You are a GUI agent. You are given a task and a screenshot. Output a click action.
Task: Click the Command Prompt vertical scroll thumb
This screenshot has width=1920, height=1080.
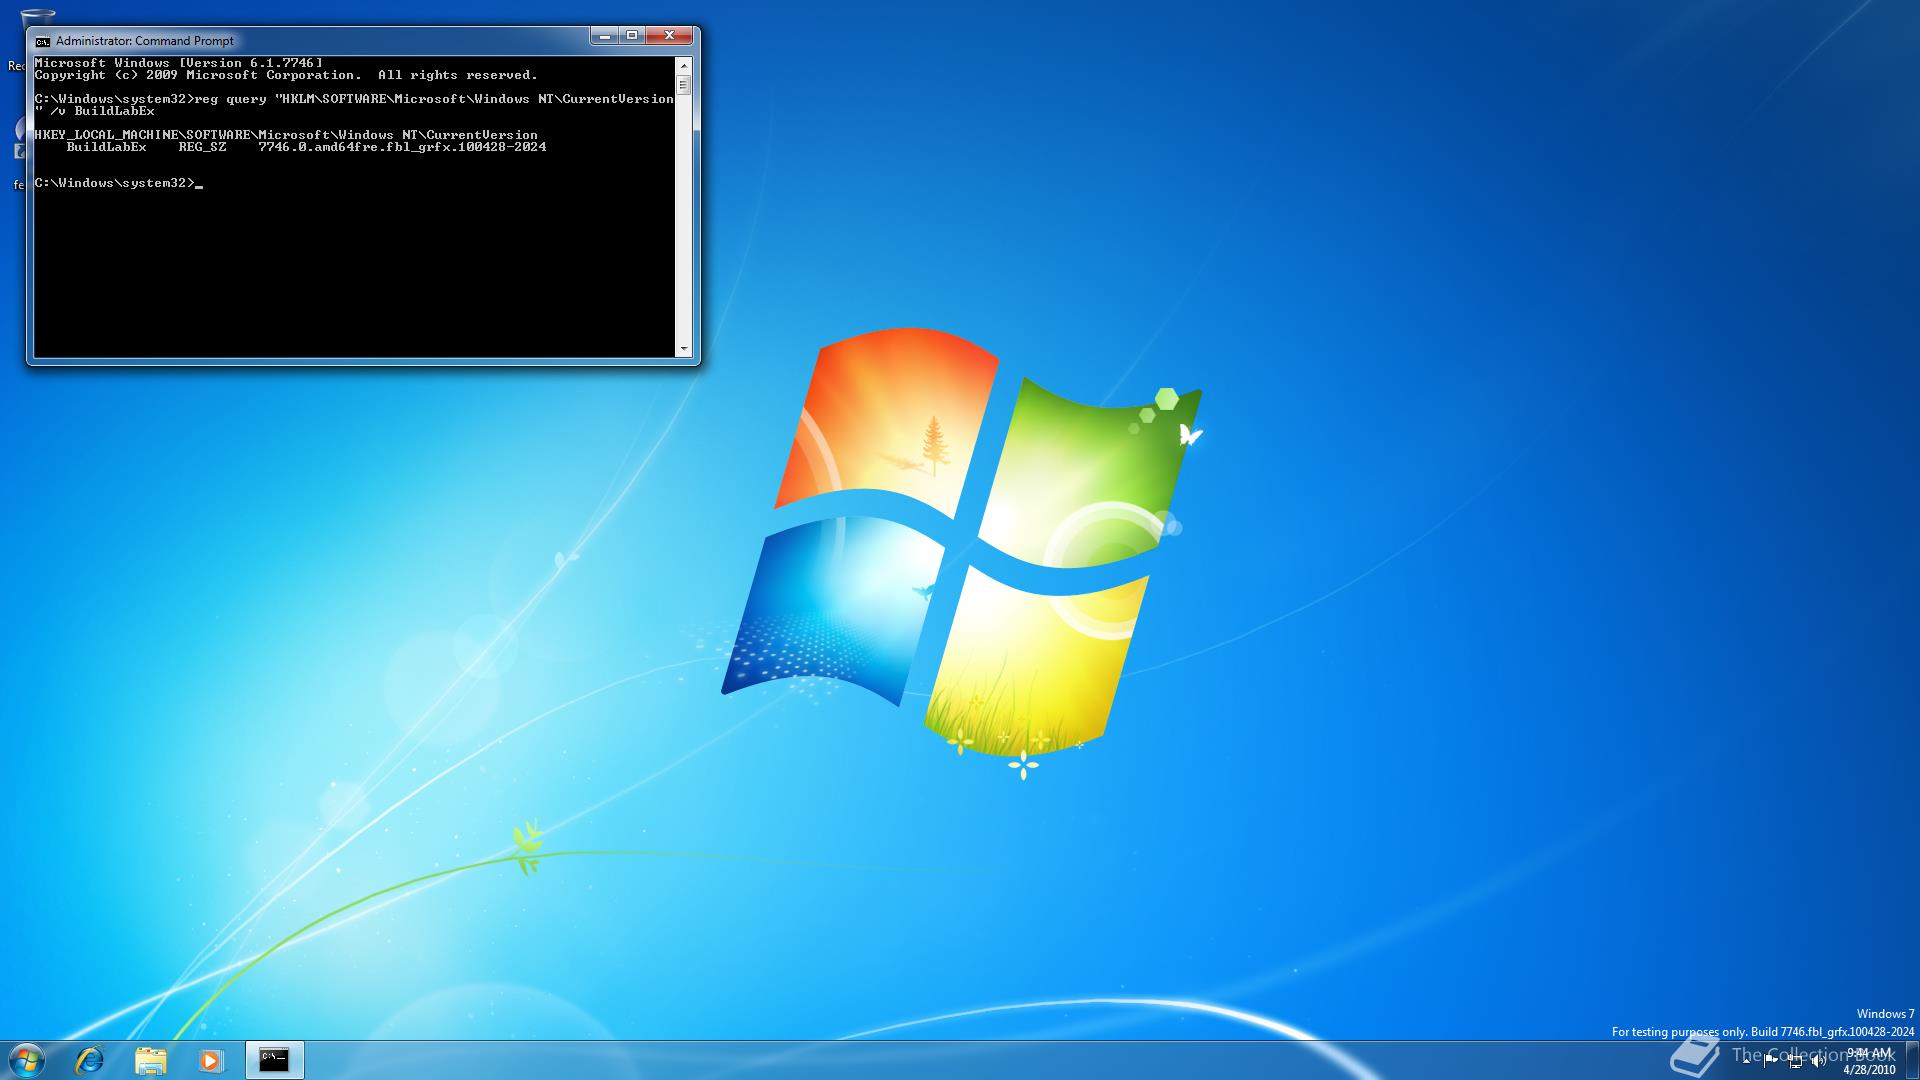tap(684, 87)
